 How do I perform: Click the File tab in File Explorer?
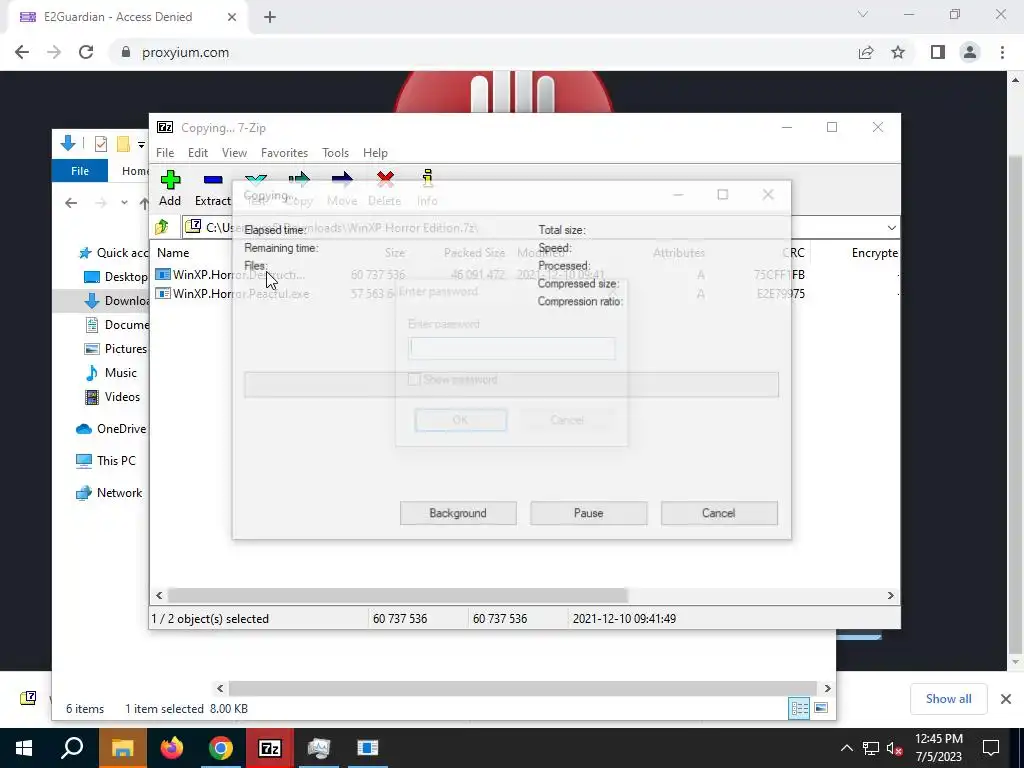tap(80, 171)
